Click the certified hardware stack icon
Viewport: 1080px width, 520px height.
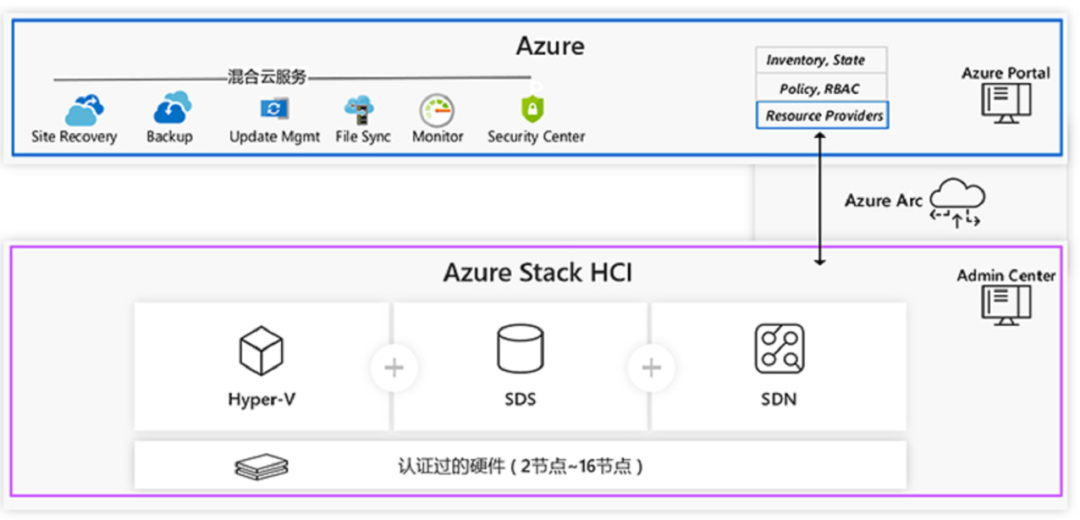pos(262,466)
